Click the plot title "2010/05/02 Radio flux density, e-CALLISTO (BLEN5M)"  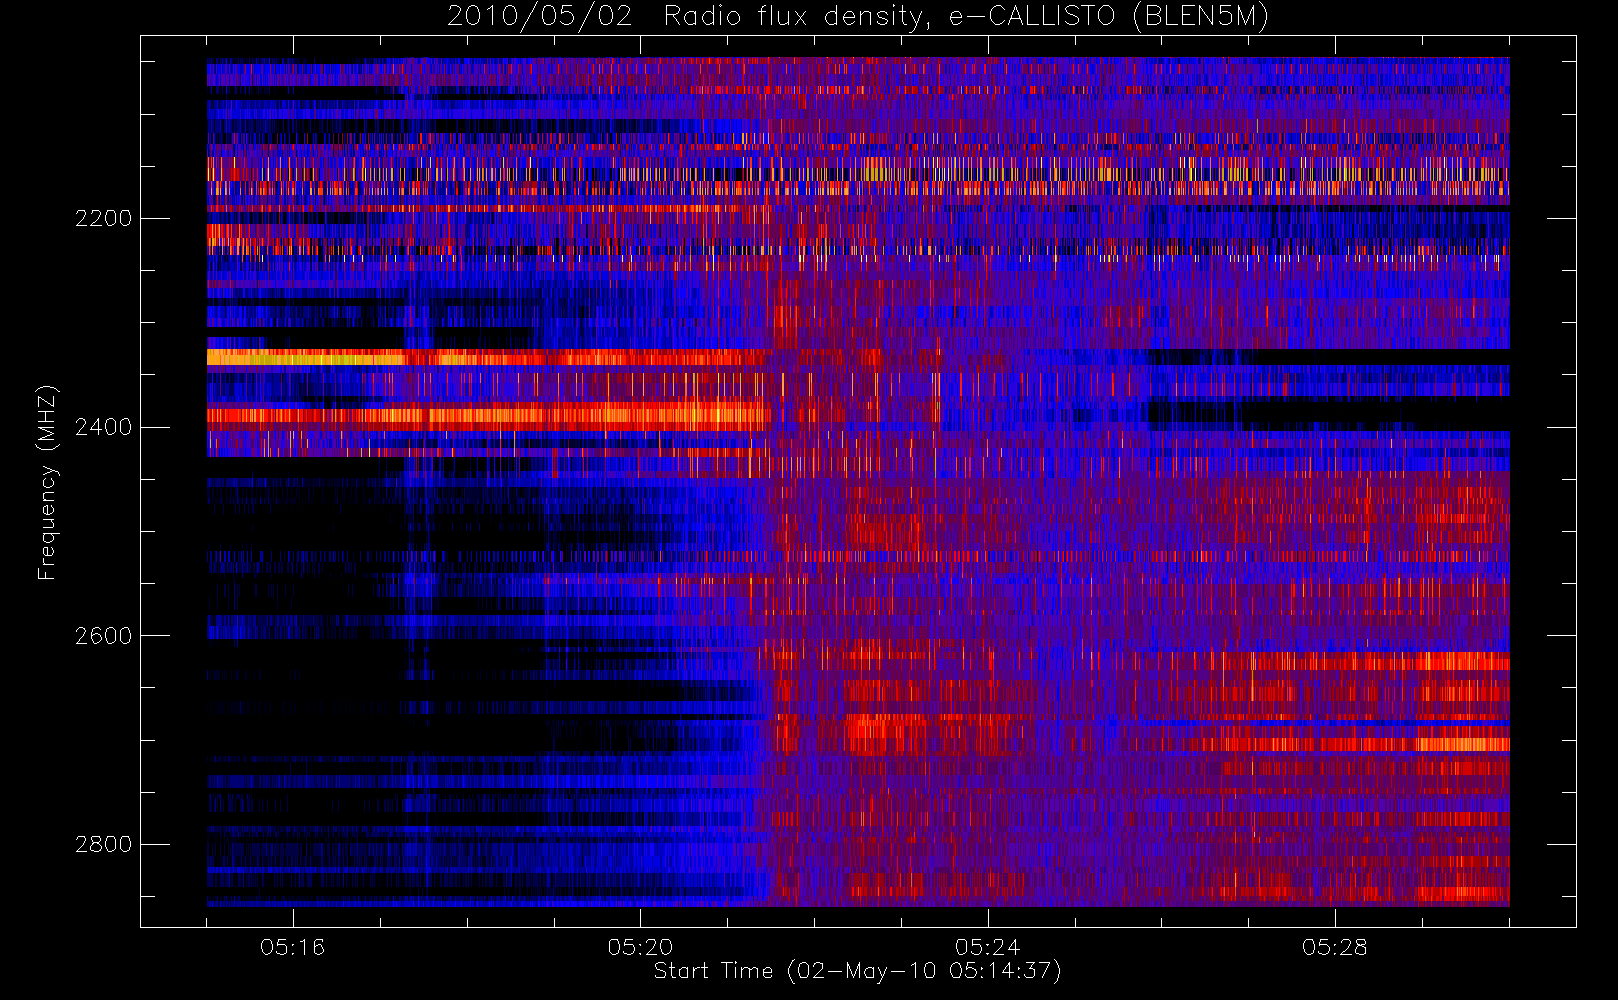pyautogui.click(x=858, y=17)
